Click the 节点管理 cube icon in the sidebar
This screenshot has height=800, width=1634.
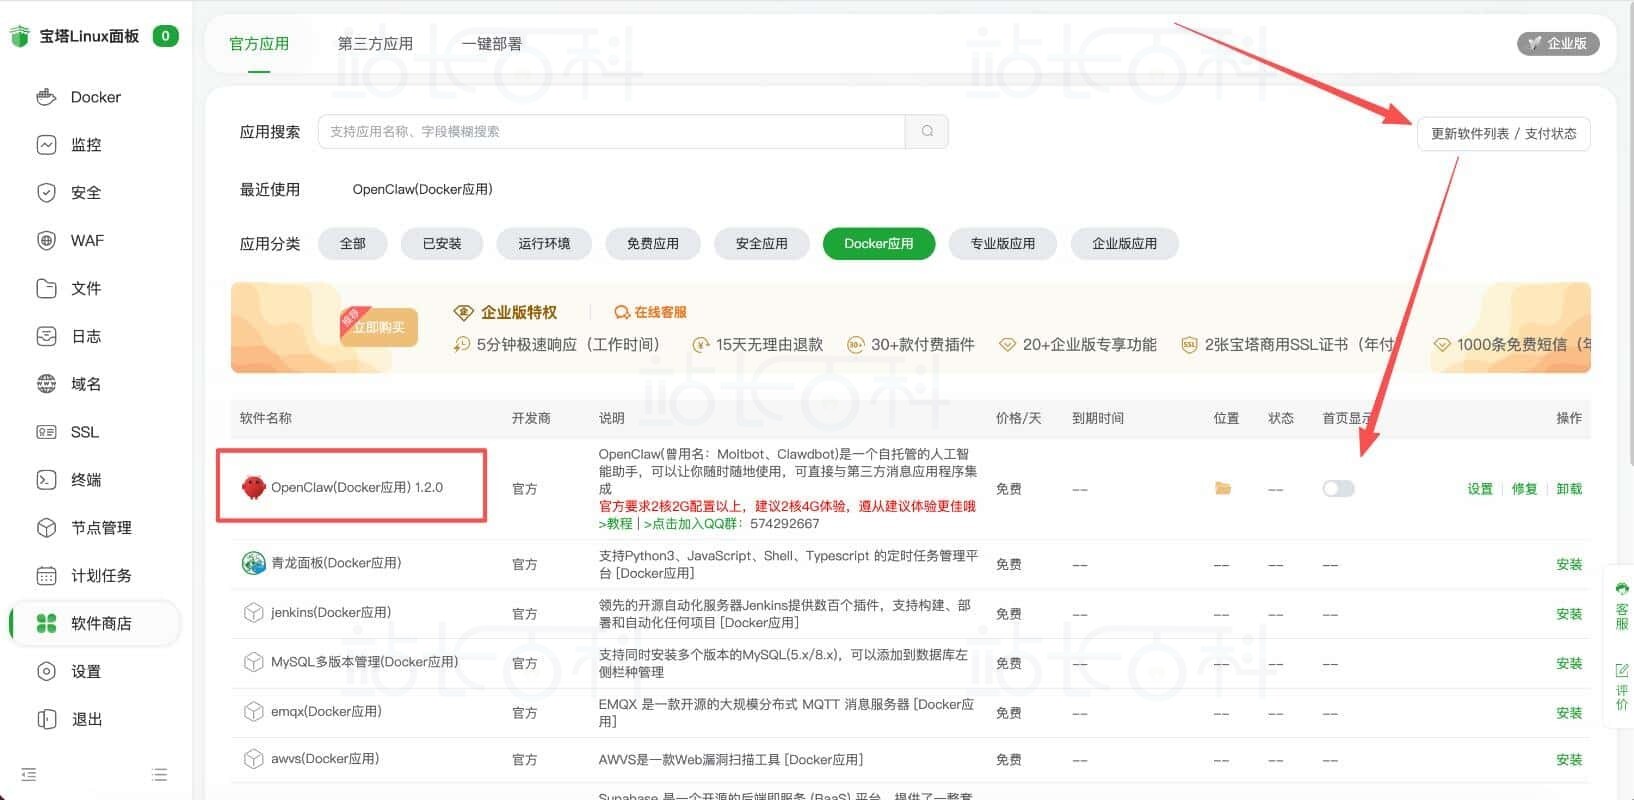click(x=46, y=528)
